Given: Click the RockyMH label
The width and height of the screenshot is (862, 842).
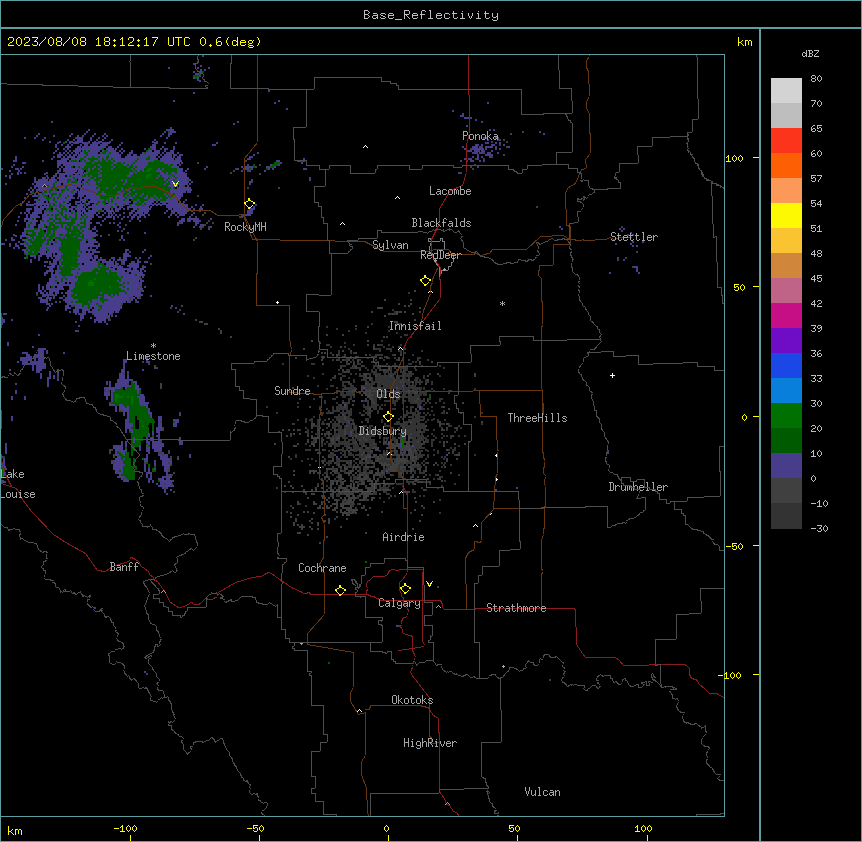Looking at the screenshot, I should 245,227.
